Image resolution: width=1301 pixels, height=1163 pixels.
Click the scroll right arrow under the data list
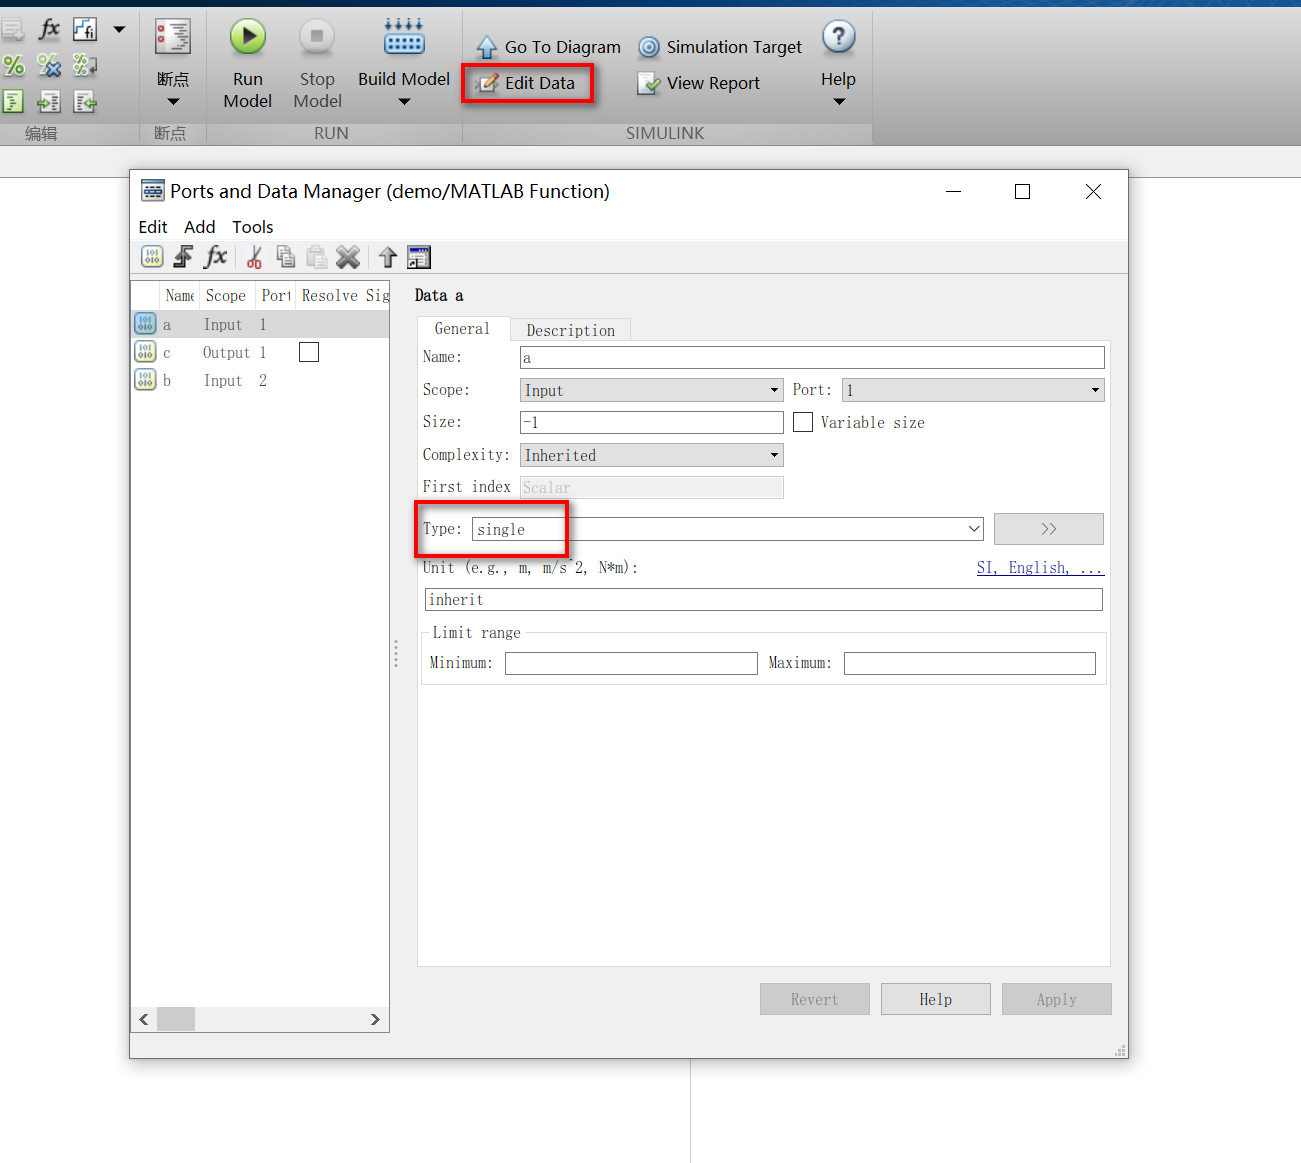click(375, 1019)
